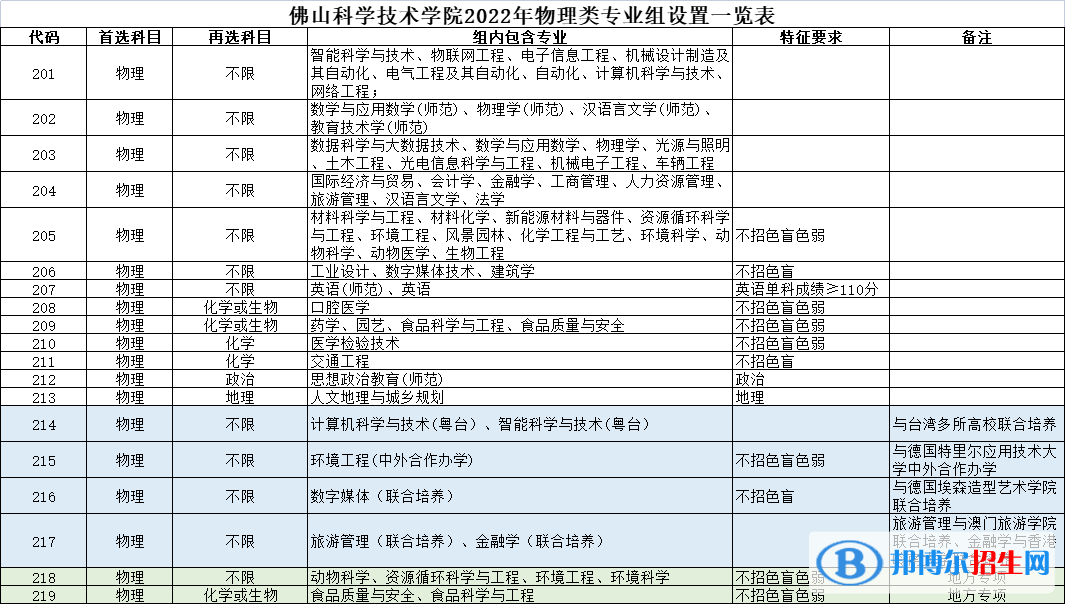Click code cell 213
1065x604 pixels.
(x=43, y=397)
